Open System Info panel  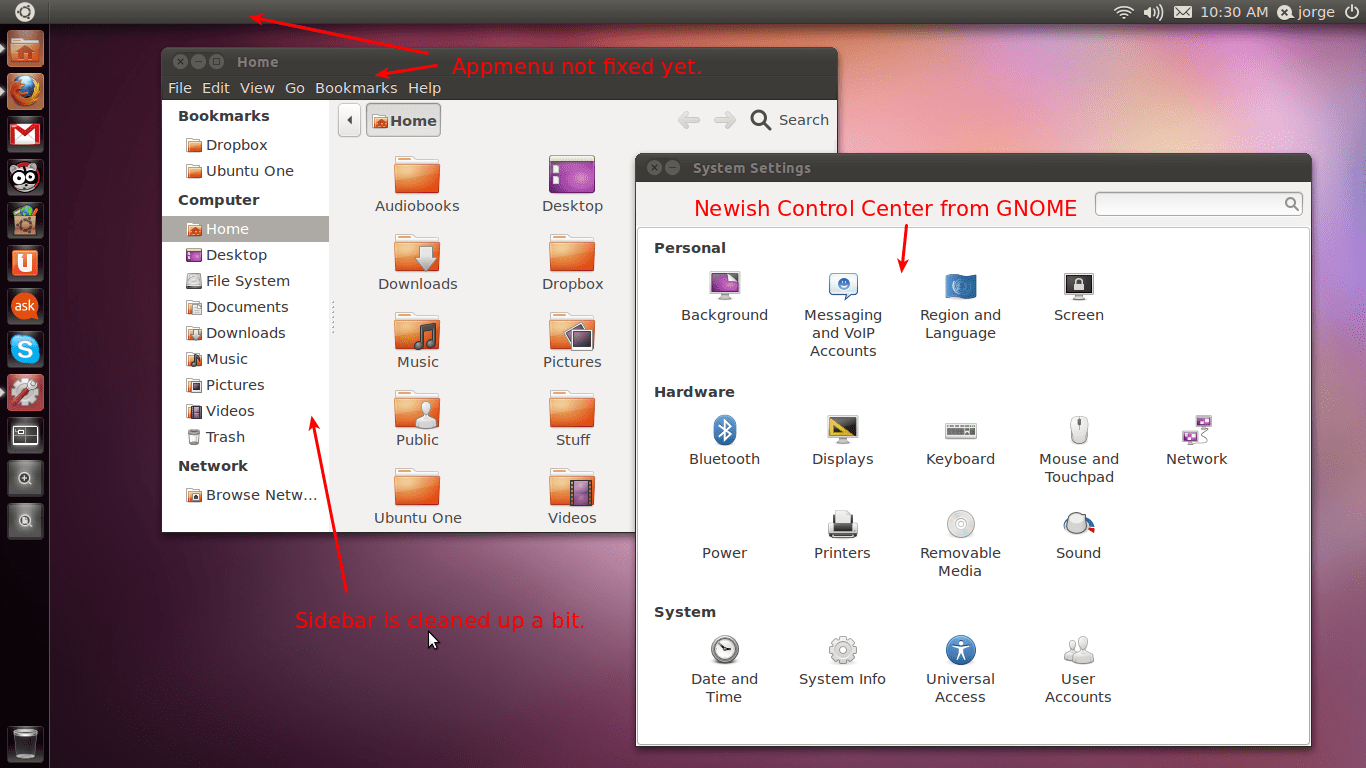(x=842, y=661)
